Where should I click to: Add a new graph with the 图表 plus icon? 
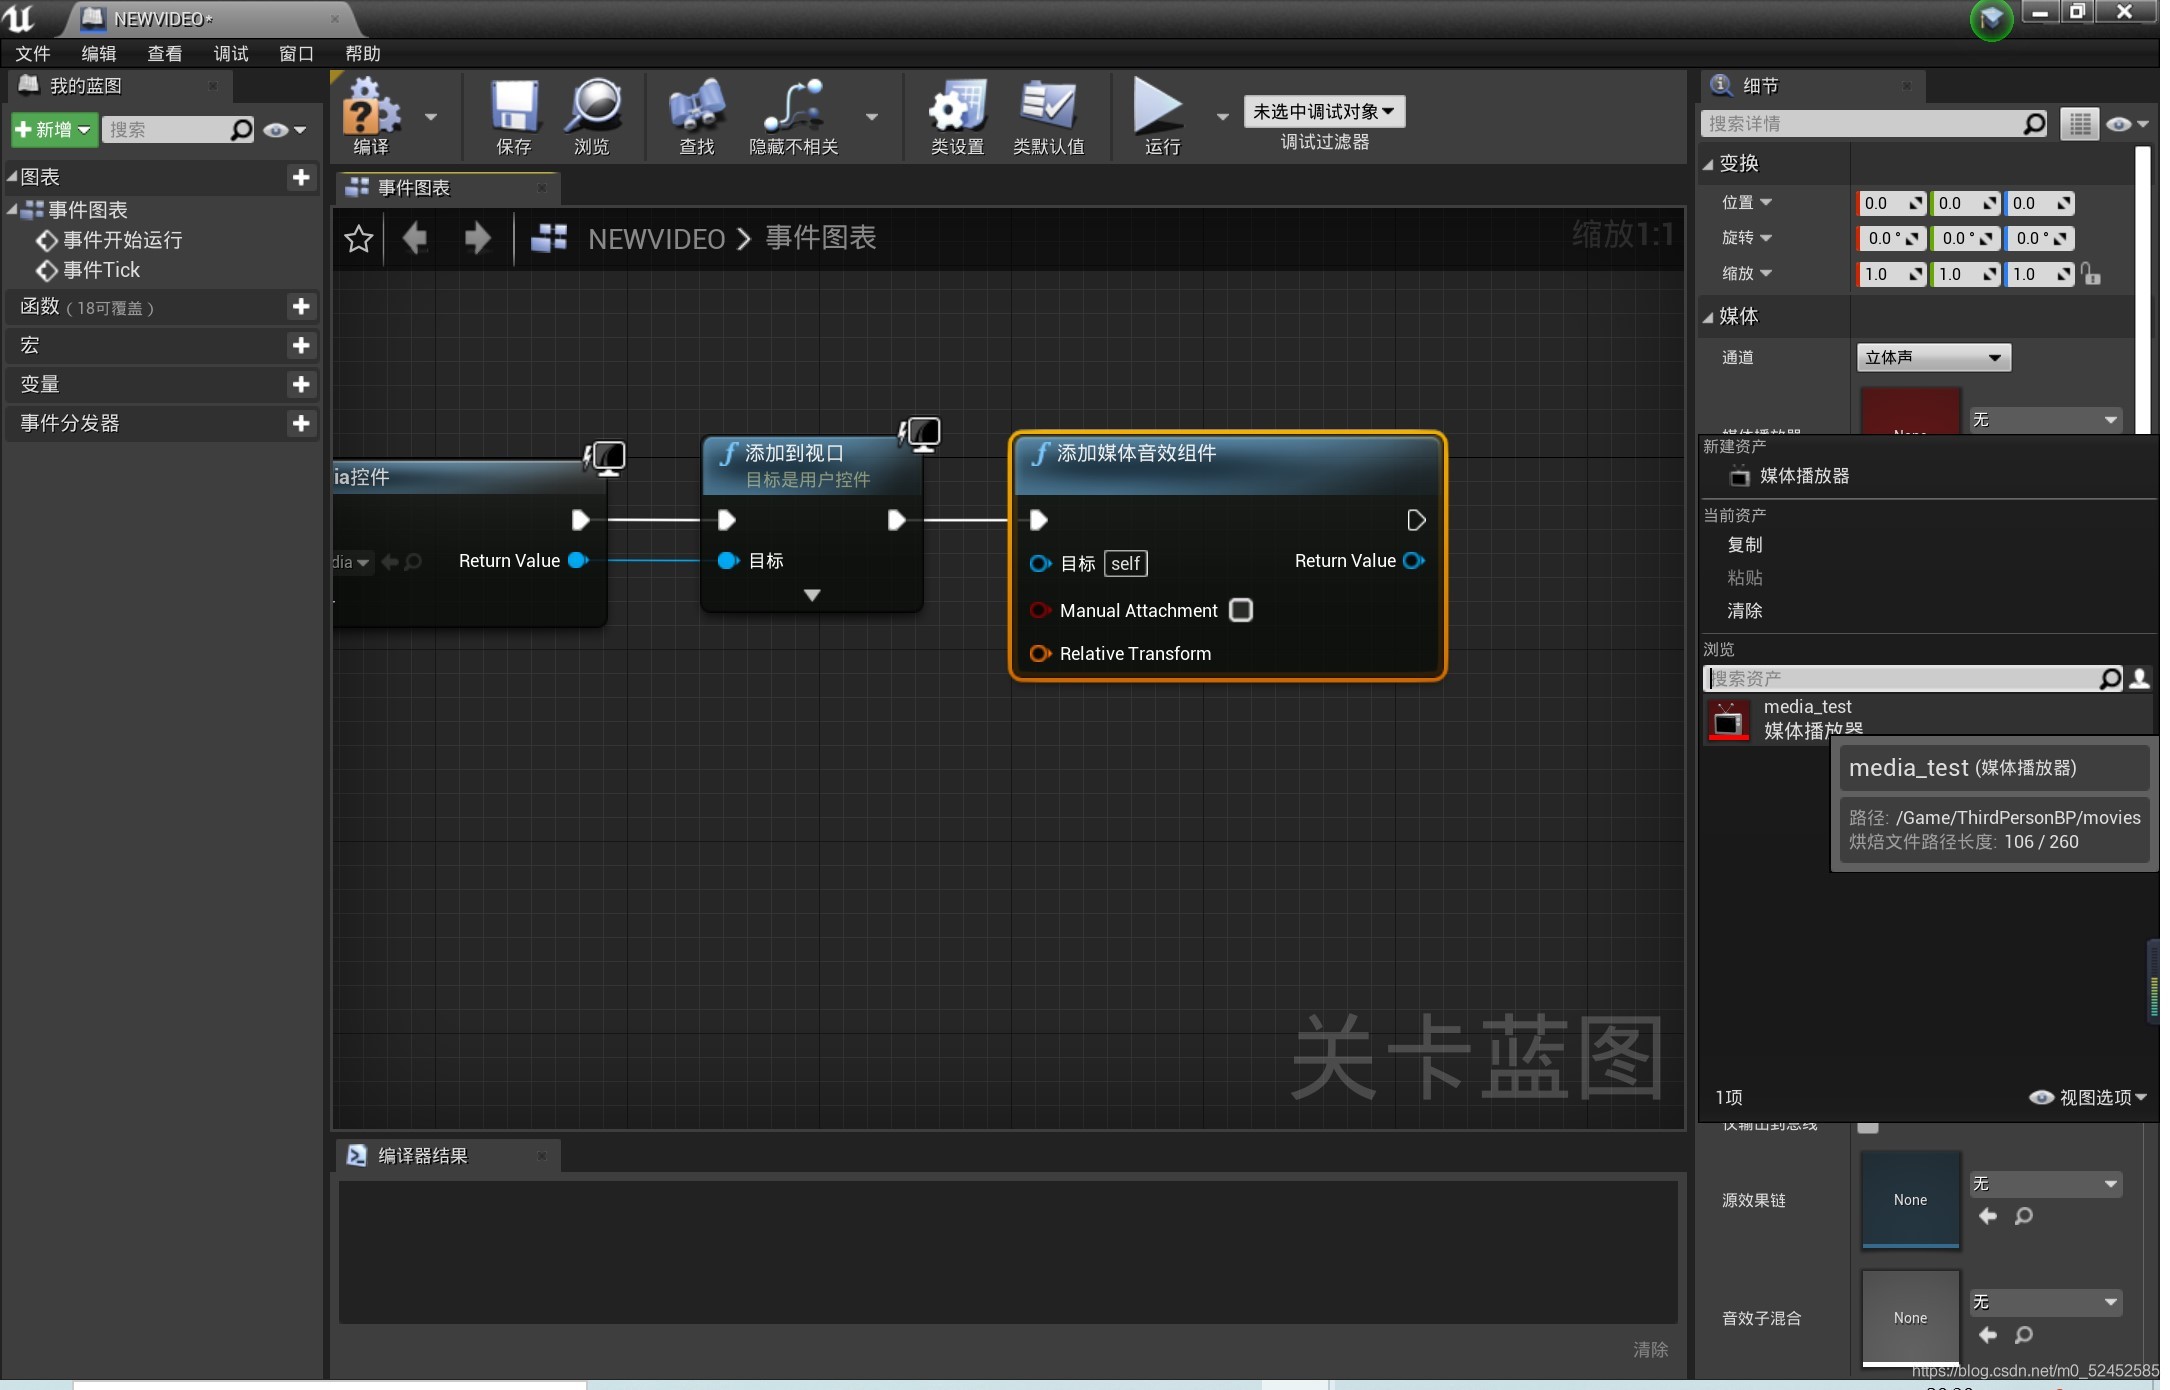(x=301, y=177)
